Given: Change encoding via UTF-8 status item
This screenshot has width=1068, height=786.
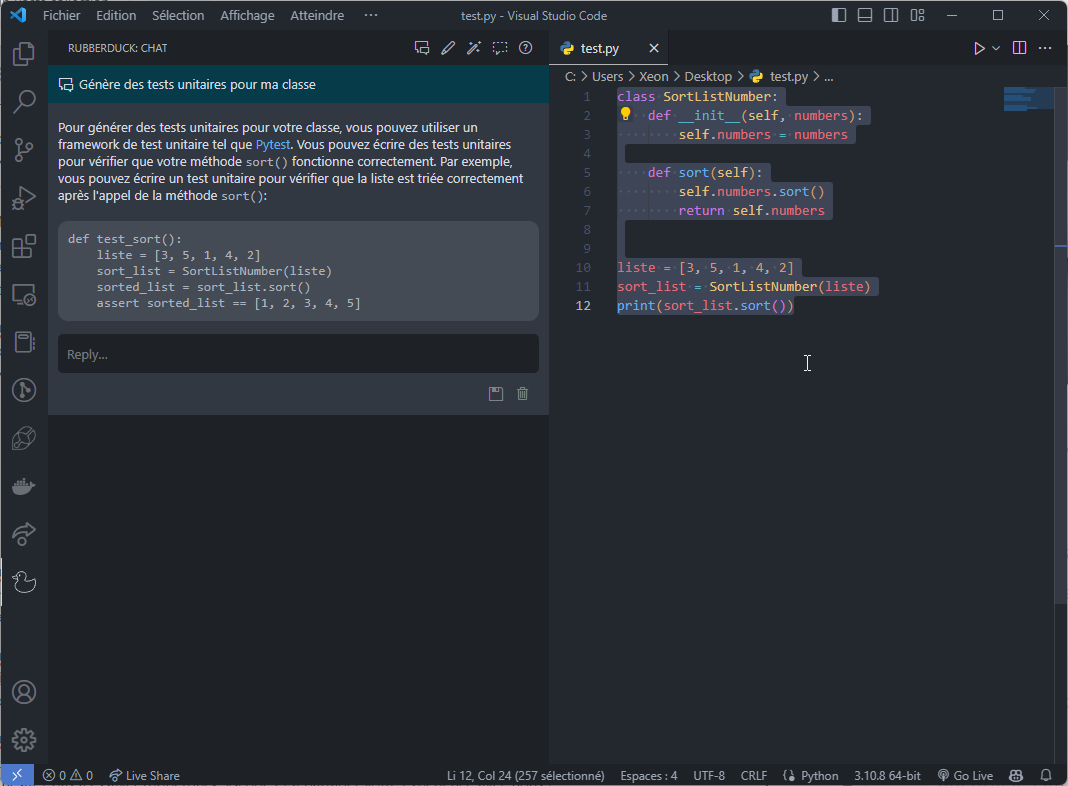Looking at the screenshot, I should point(709,775).
